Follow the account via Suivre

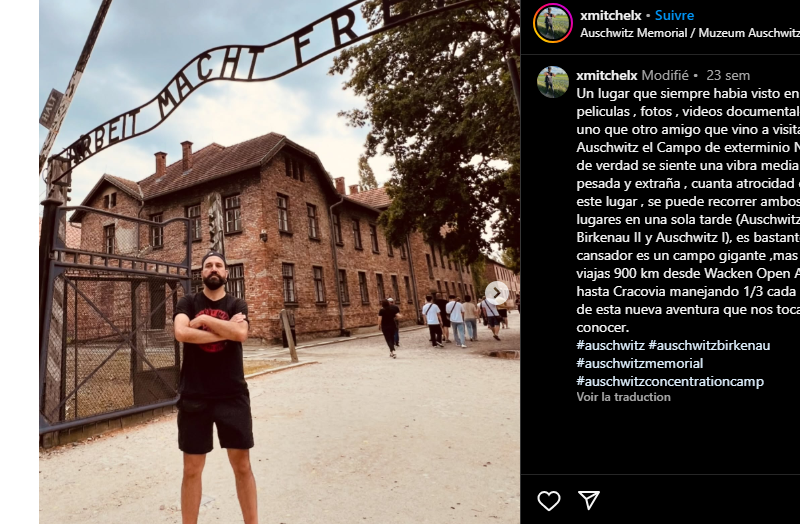674,15
